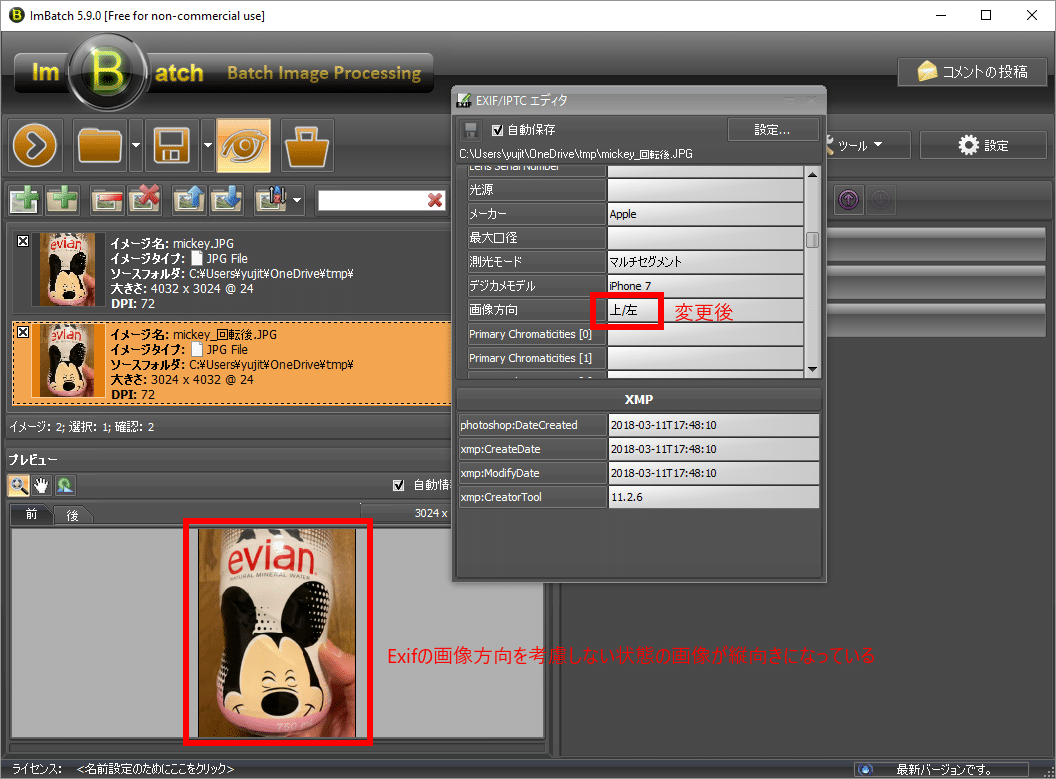Move image up with blue arrow icon
This screenshot has height=779, width=1056.
click(x=189, y=200)
